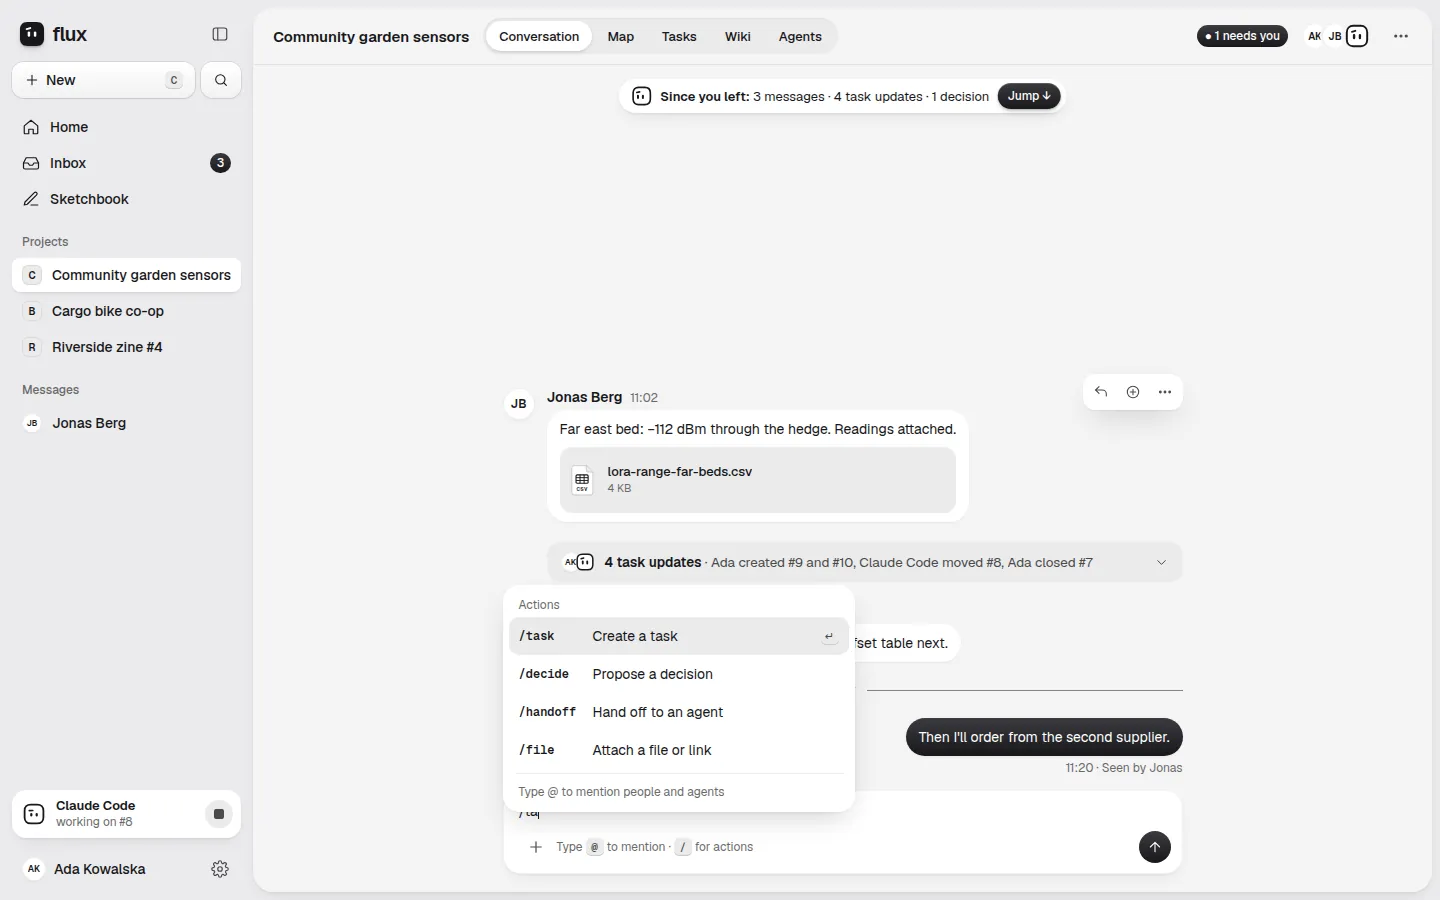Click JB avatar in header
Screen dimensions: 1440x900
pos(1335,36)
